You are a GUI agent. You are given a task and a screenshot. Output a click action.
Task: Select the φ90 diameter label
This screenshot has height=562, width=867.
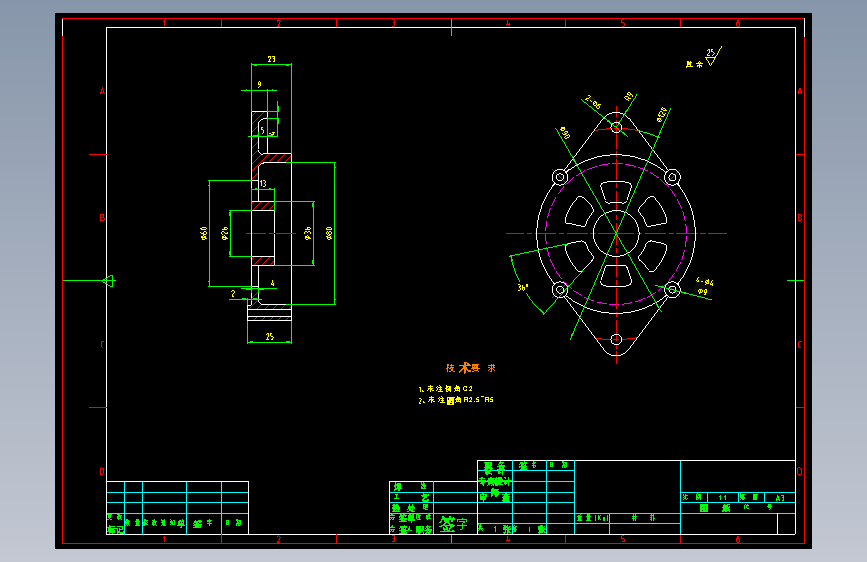pyautogui.click(x=564, y=133)
